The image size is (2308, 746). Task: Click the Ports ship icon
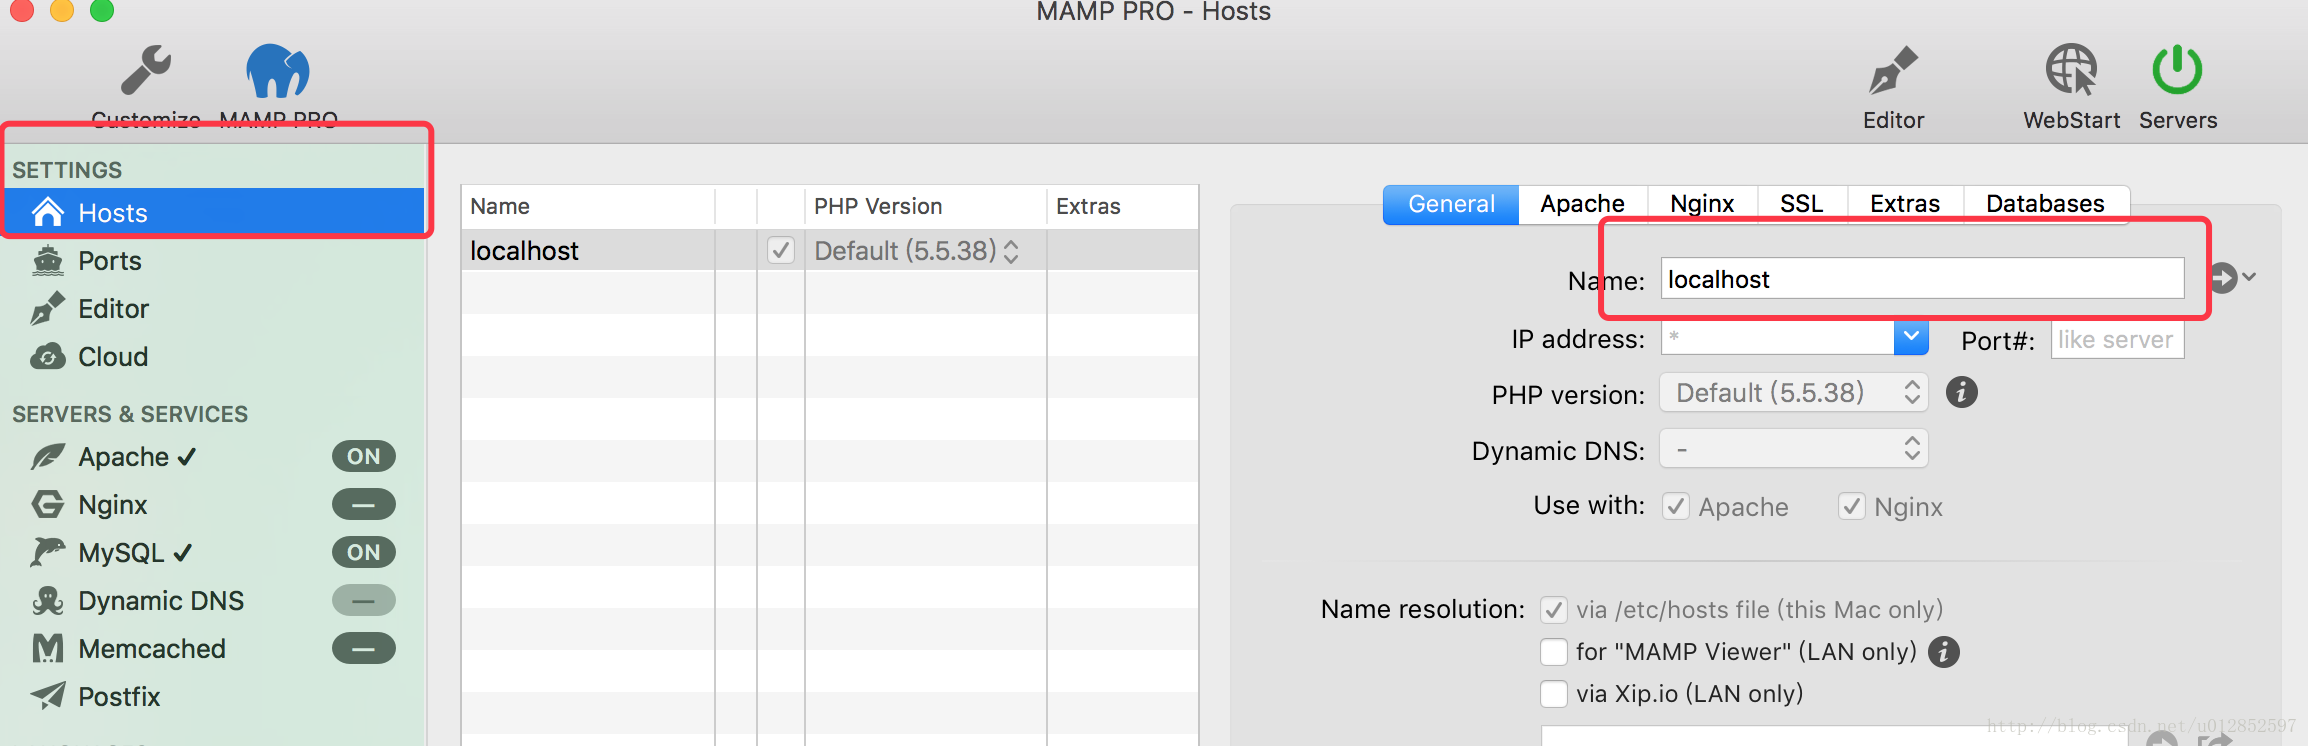tap(48, 260)
